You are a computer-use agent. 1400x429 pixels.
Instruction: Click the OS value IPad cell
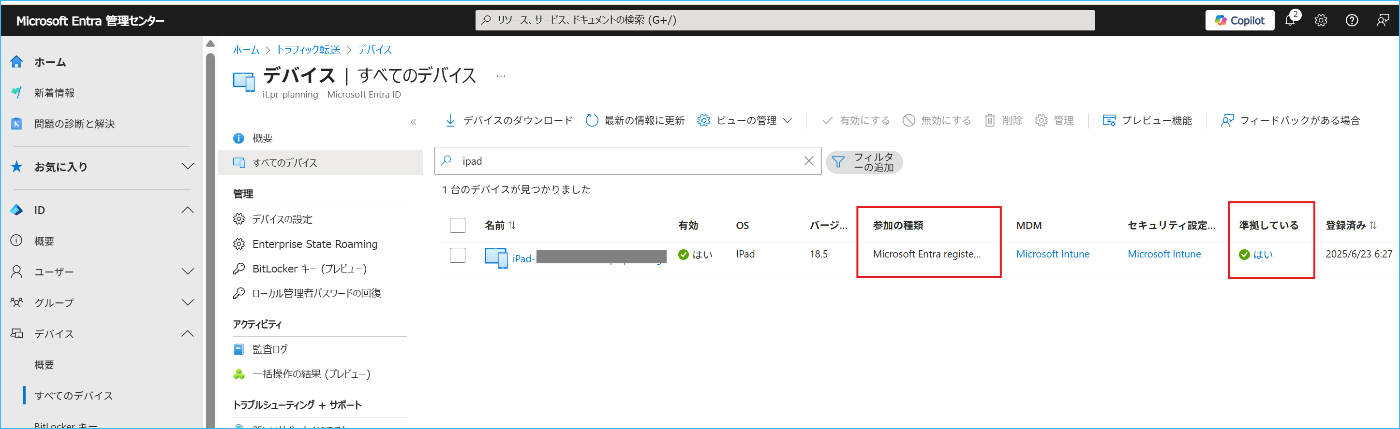pos(745,254)
